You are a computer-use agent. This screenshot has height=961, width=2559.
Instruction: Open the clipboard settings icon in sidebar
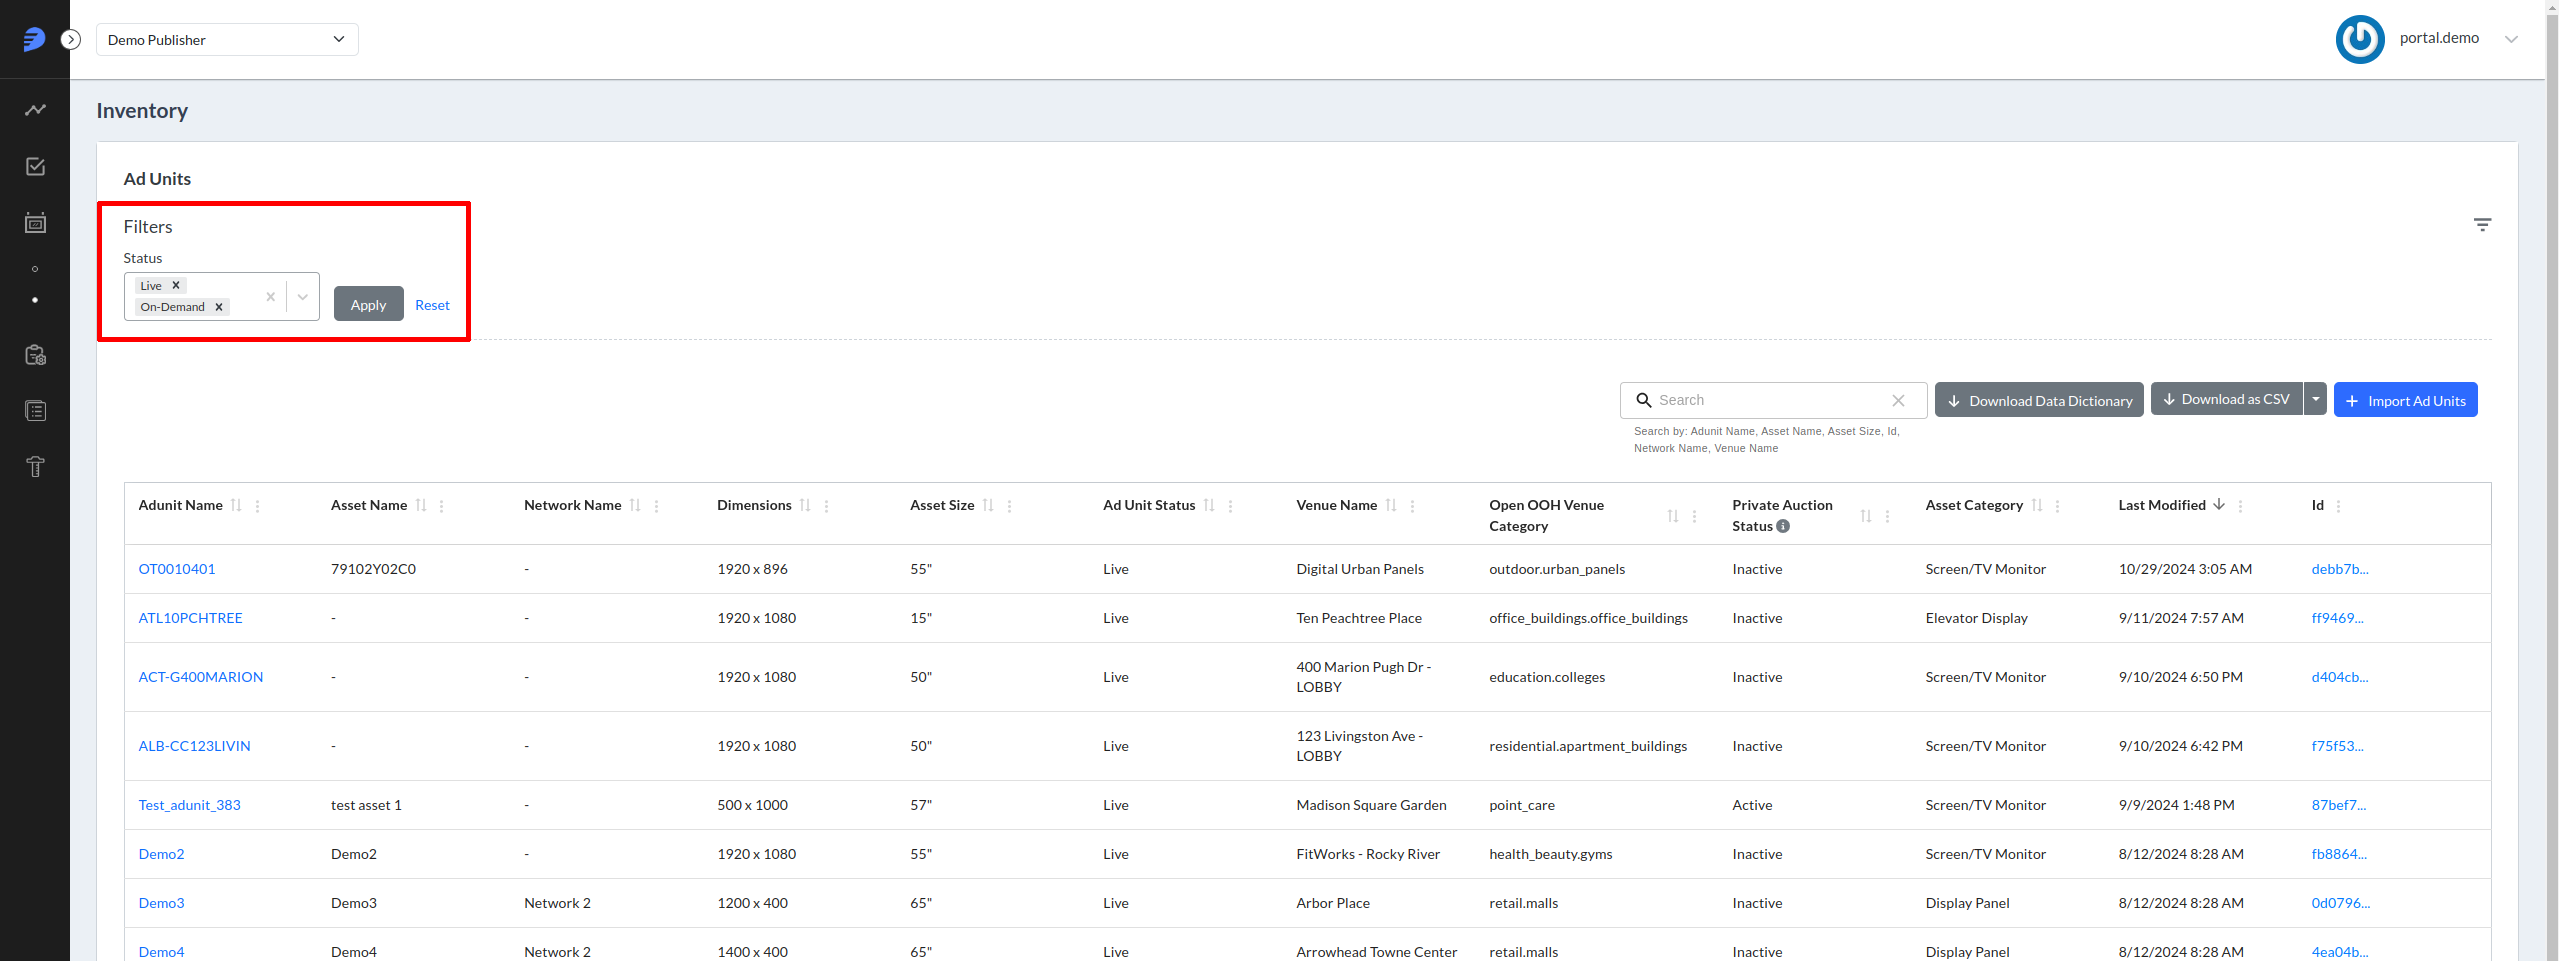[x=35, y=355]
